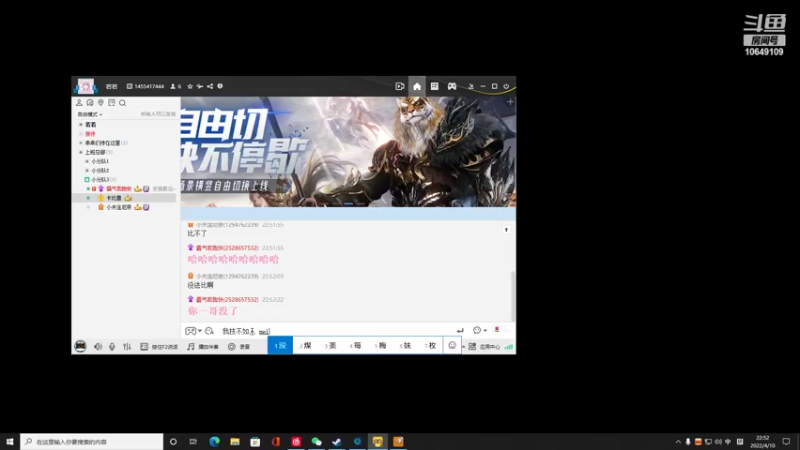Click the game promotional banner image
Viewport: 800px width, 450px height.
coord(348,152)
